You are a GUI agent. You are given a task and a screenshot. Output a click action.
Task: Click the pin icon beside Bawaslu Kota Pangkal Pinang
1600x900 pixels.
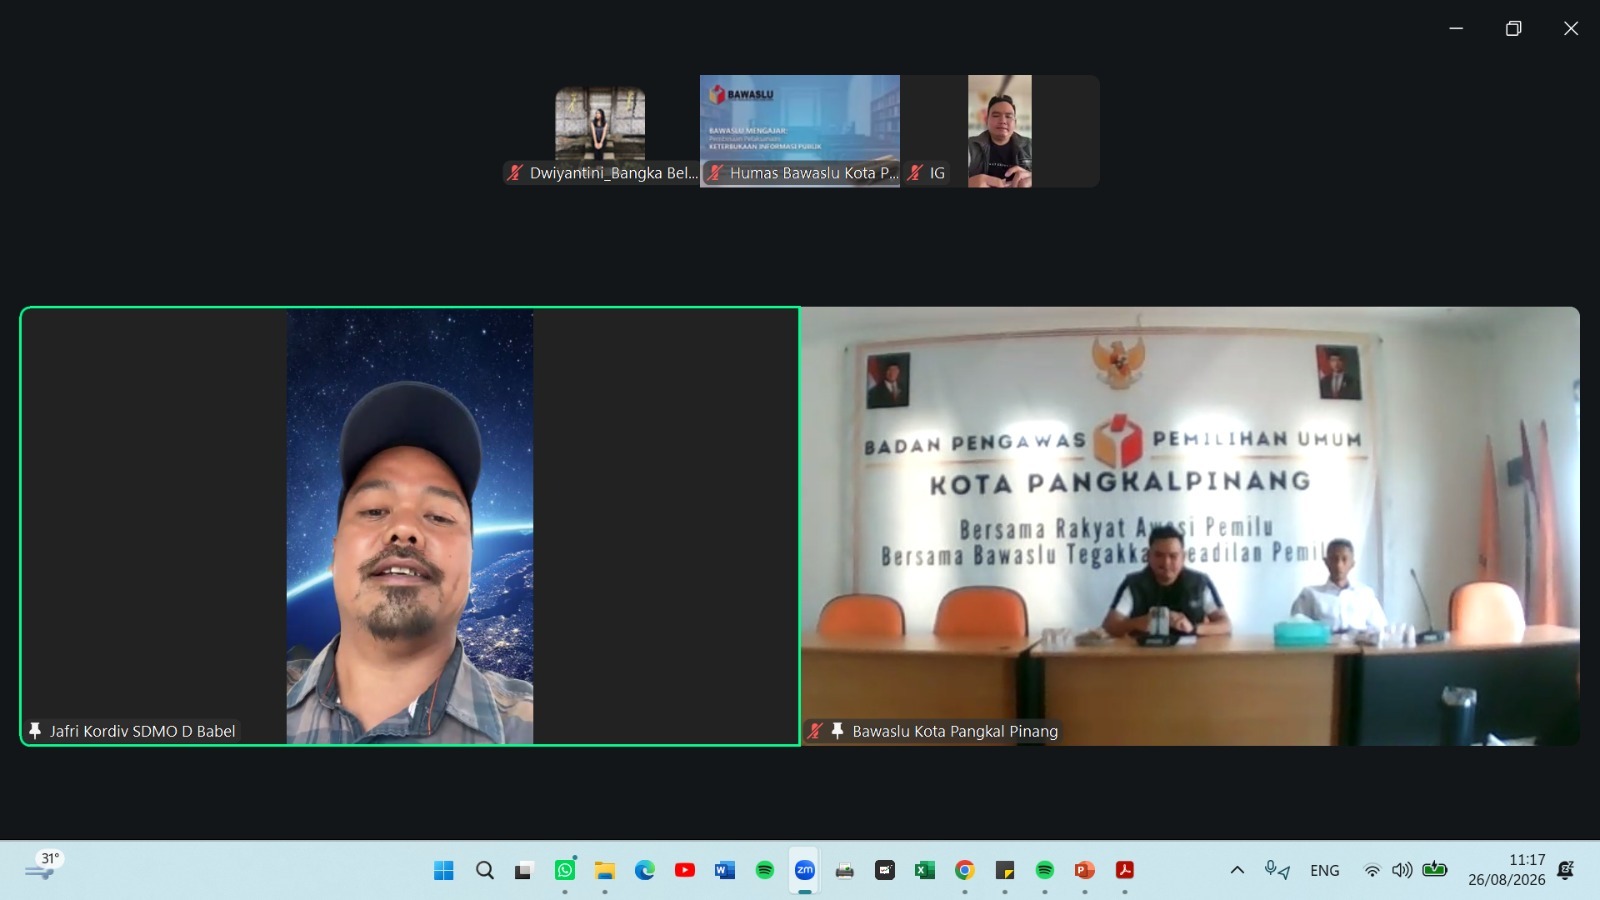838,731
